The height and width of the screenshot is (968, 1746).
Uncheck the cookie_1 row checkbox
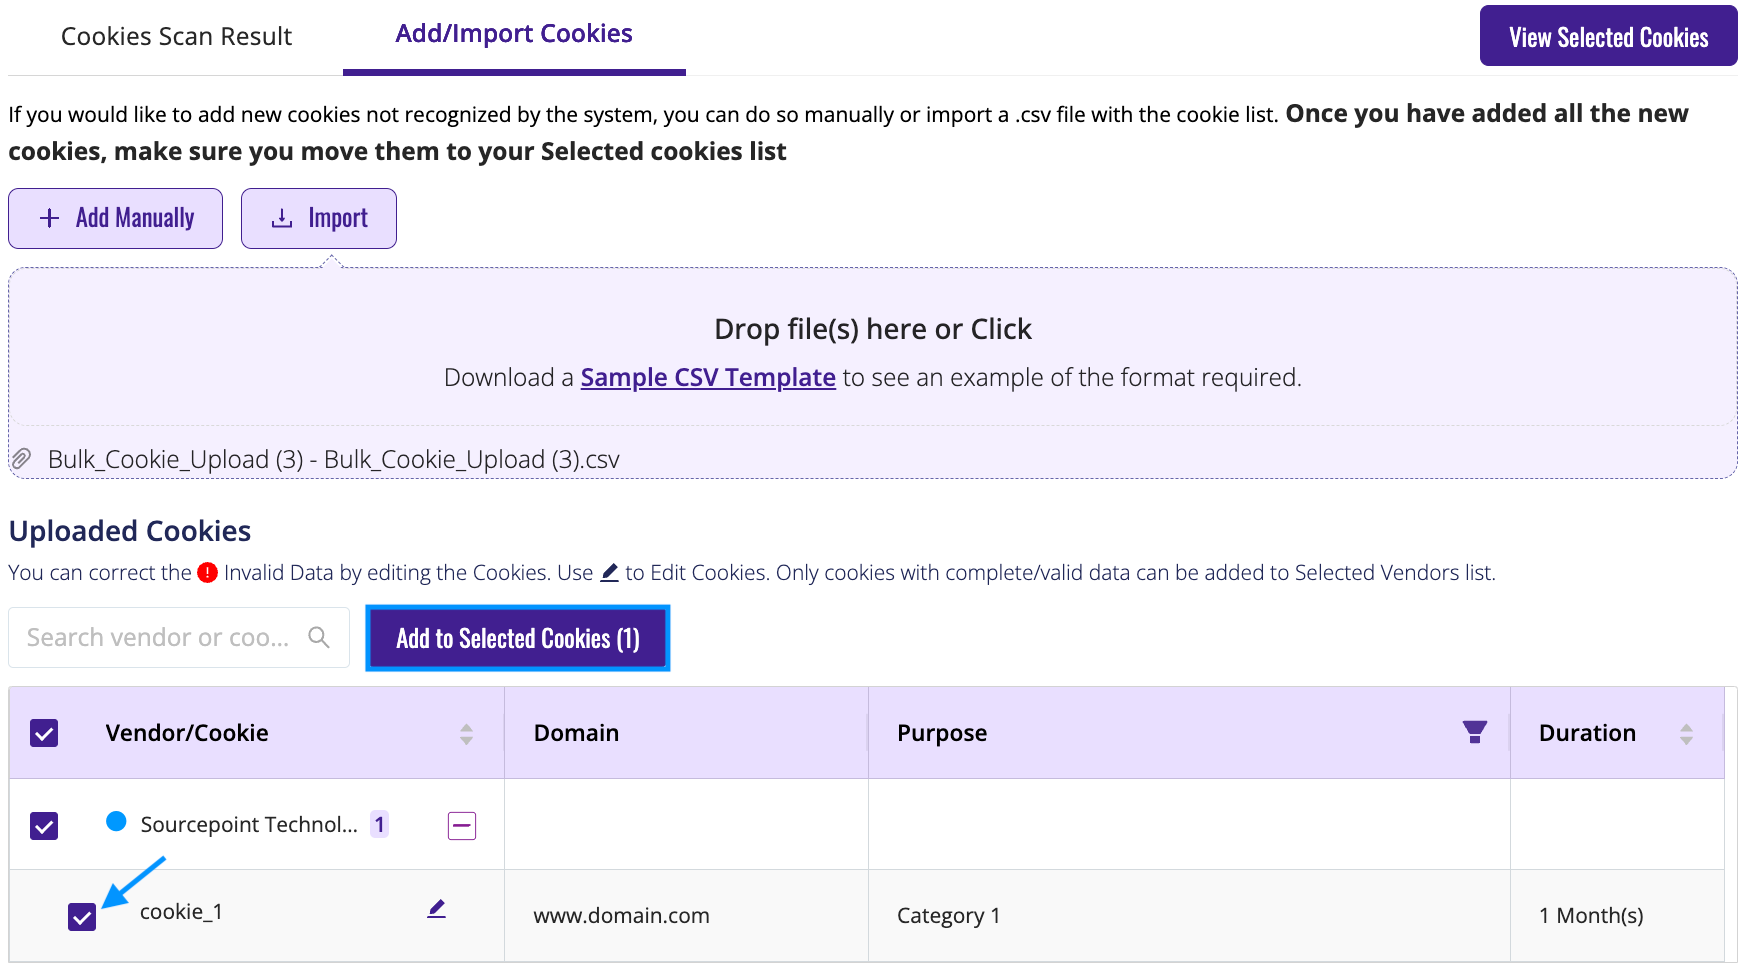pyautogui.click(x=82, y=917)
